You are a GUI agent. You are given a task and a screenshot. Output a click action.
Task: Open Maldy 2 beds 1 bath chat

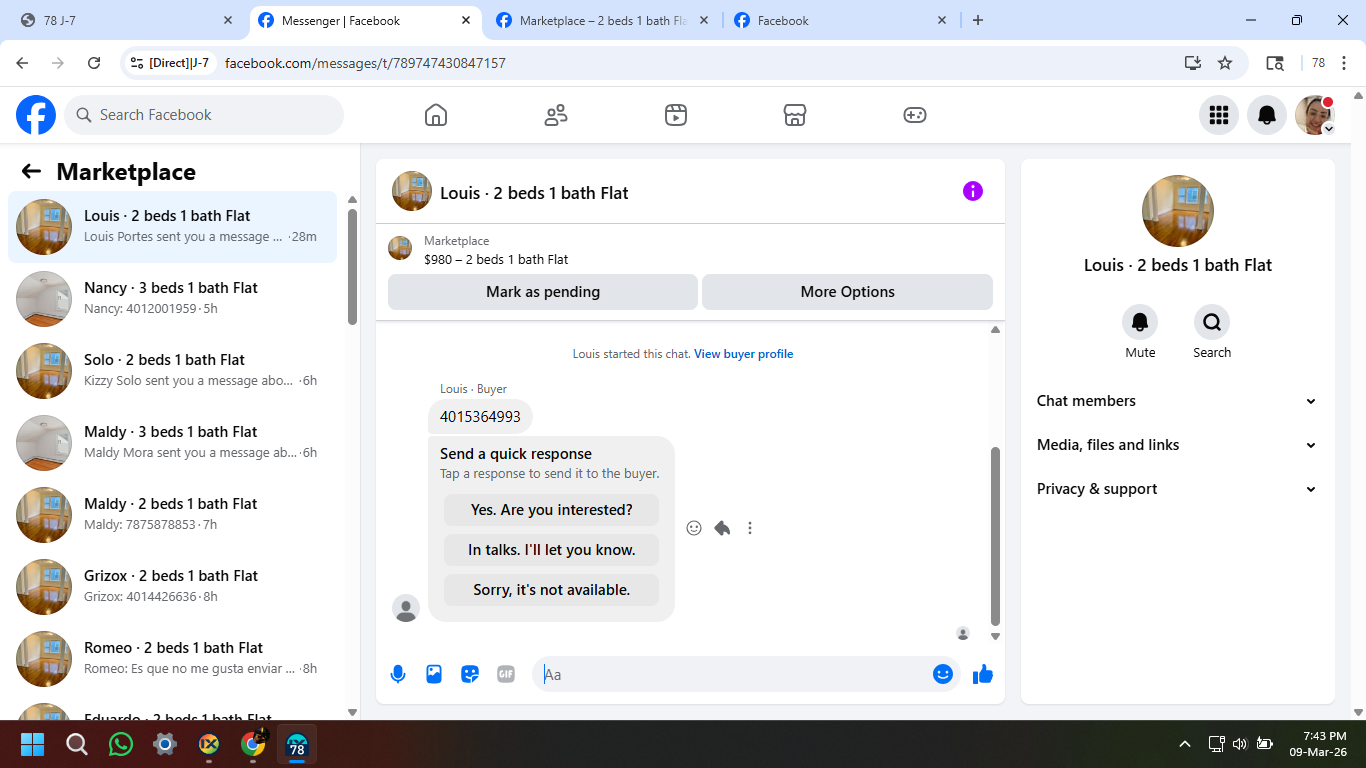point(173,515)
